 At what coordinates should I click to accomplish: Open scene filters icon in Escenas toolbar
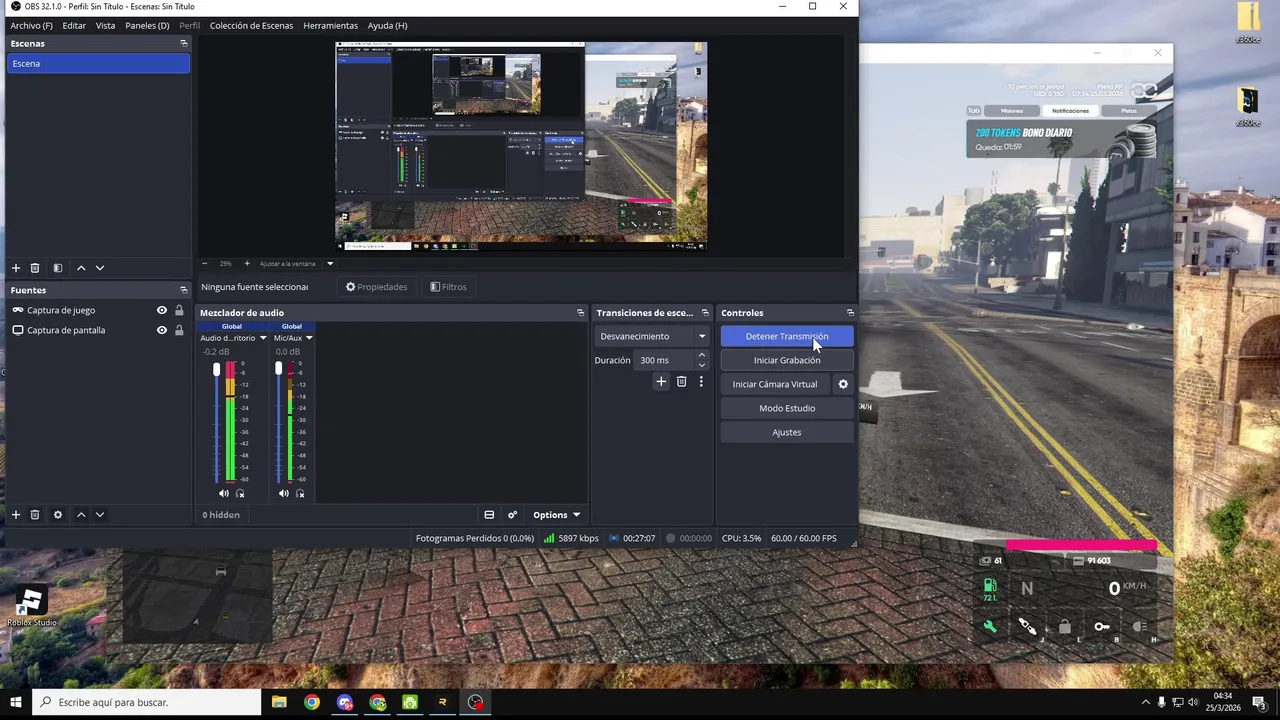(x=57, y=268)
